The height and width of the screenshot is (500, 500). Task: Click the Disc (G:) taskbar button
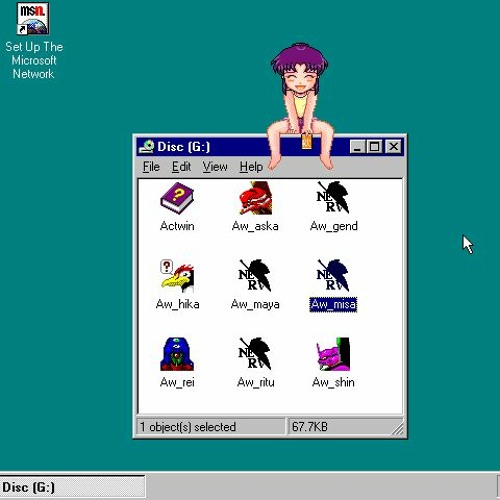(73, 487)
